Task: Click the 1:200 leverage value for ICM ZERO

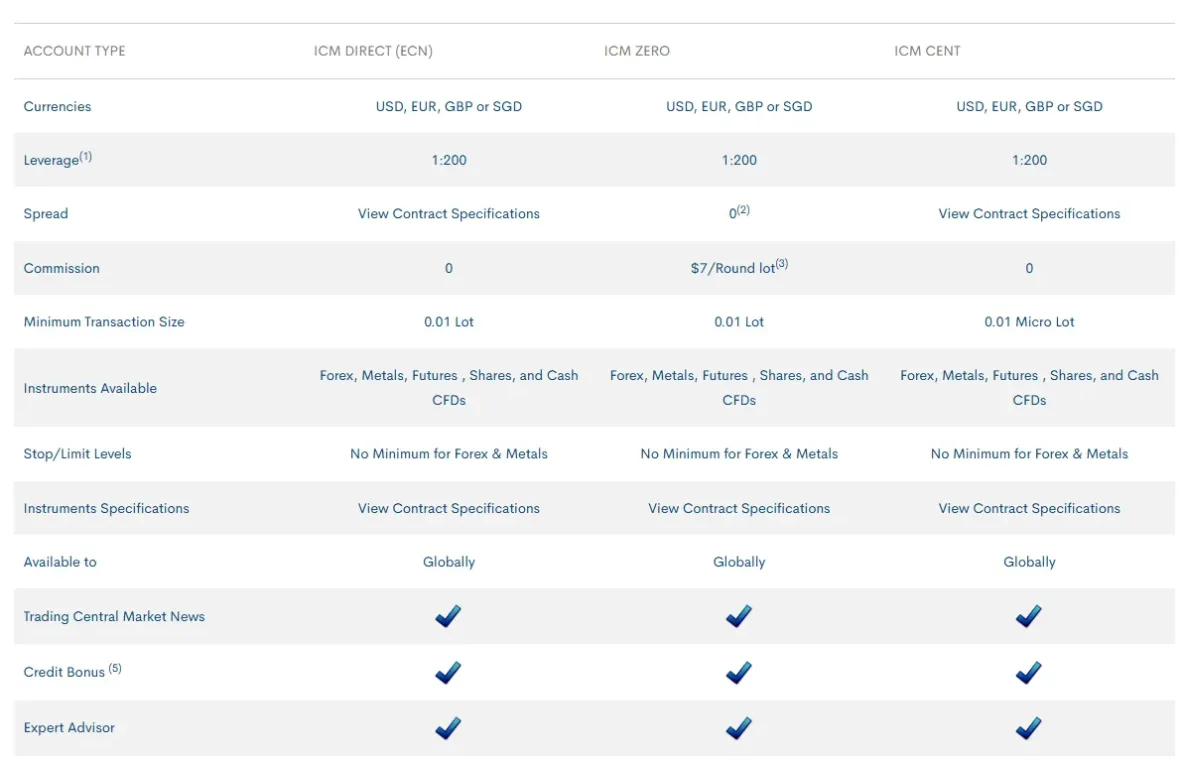Action: point(739,160)
